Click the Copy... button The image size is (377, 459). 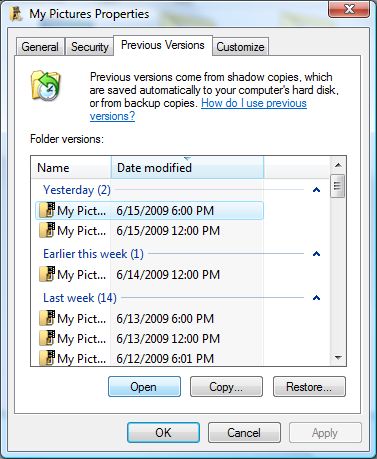pyautogui.click(x=226, y=387)
